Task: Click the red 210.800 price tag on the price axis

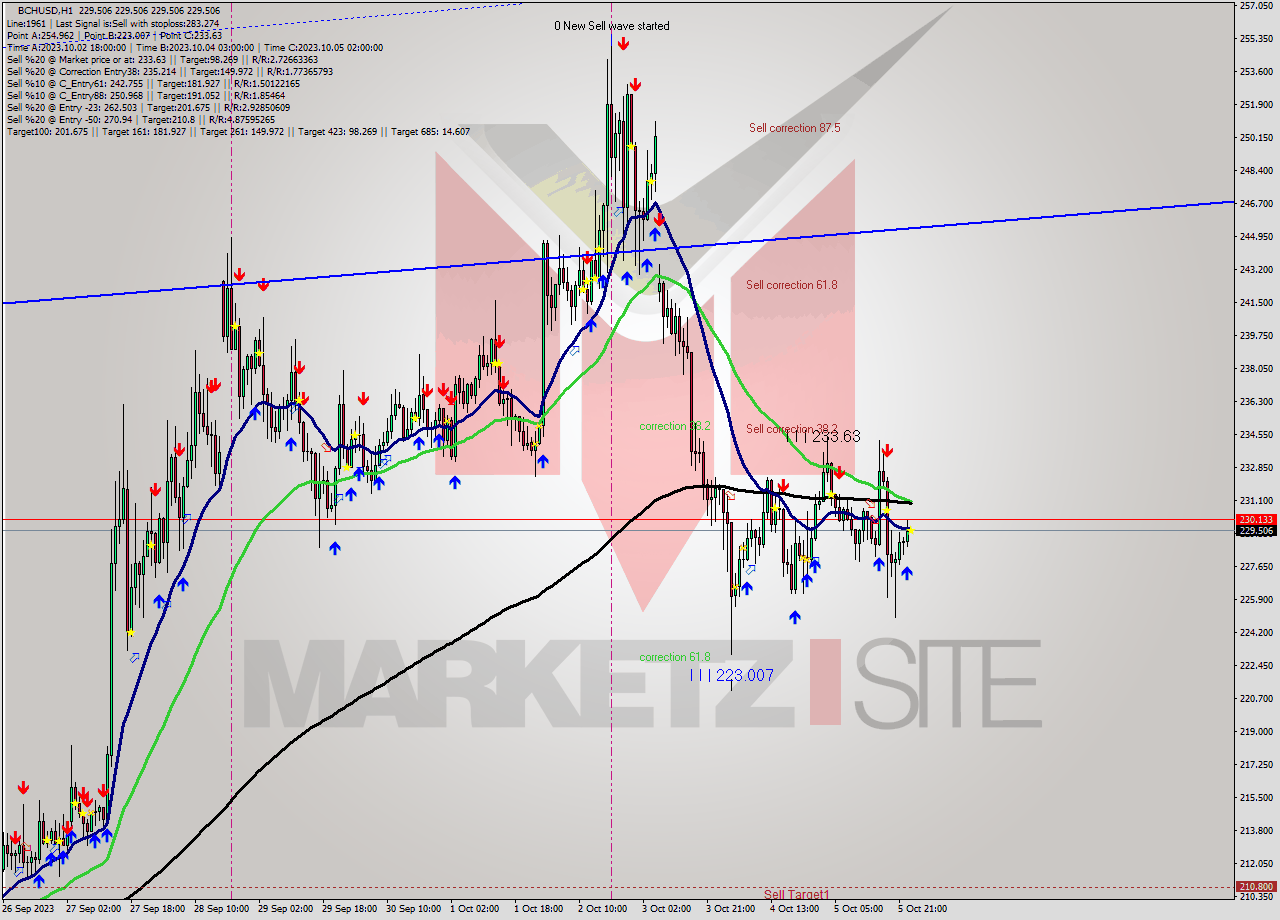Action: click(x=1256, y=887)
